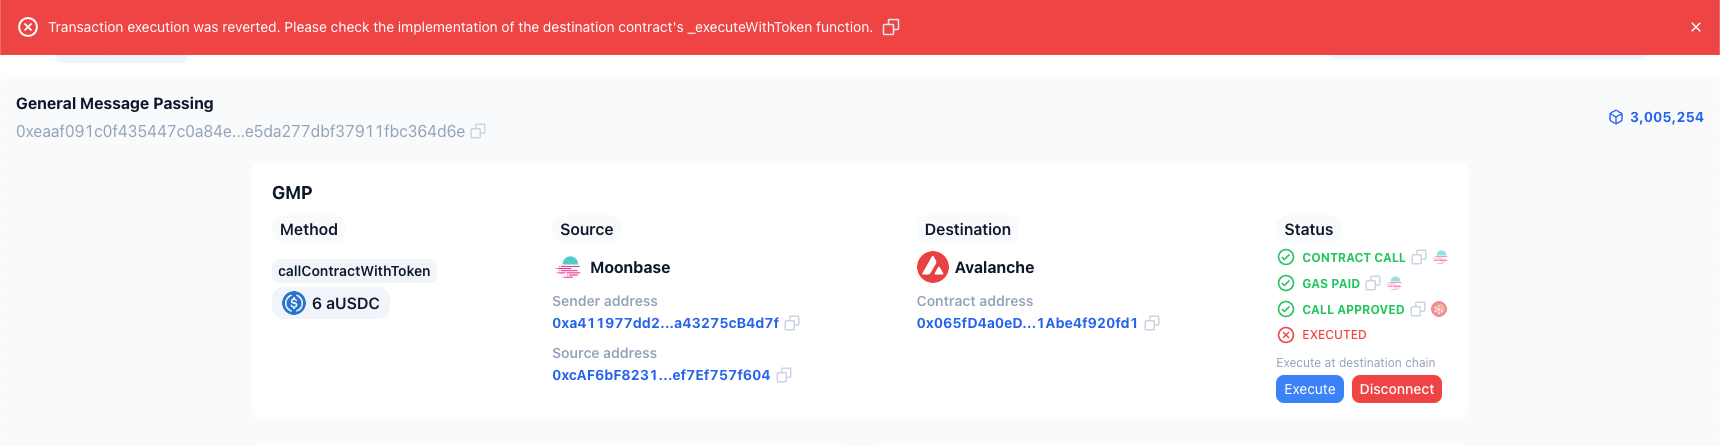
Task: Copy the sender address
Action: point(792,323)
